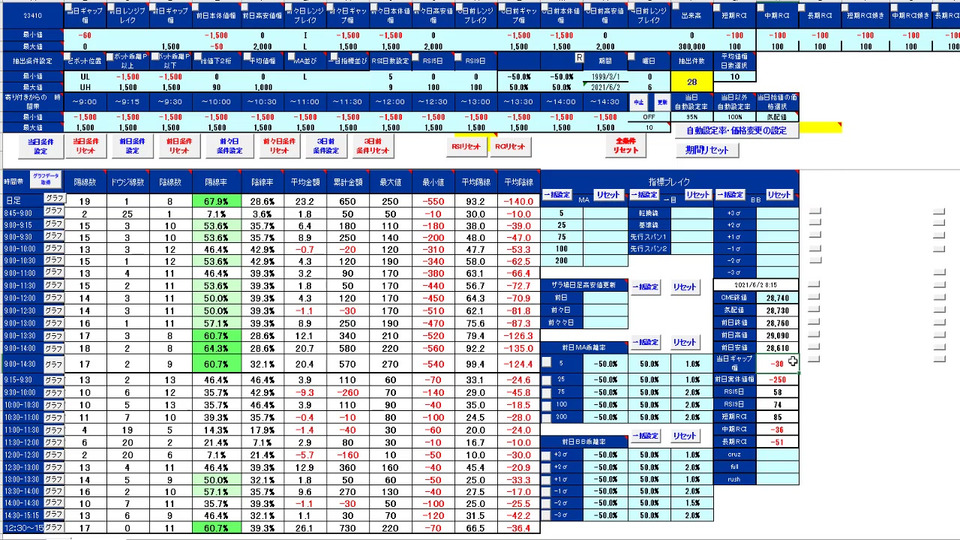Click the 期間リセット button
960x540 pixels.
click(707, 150)
